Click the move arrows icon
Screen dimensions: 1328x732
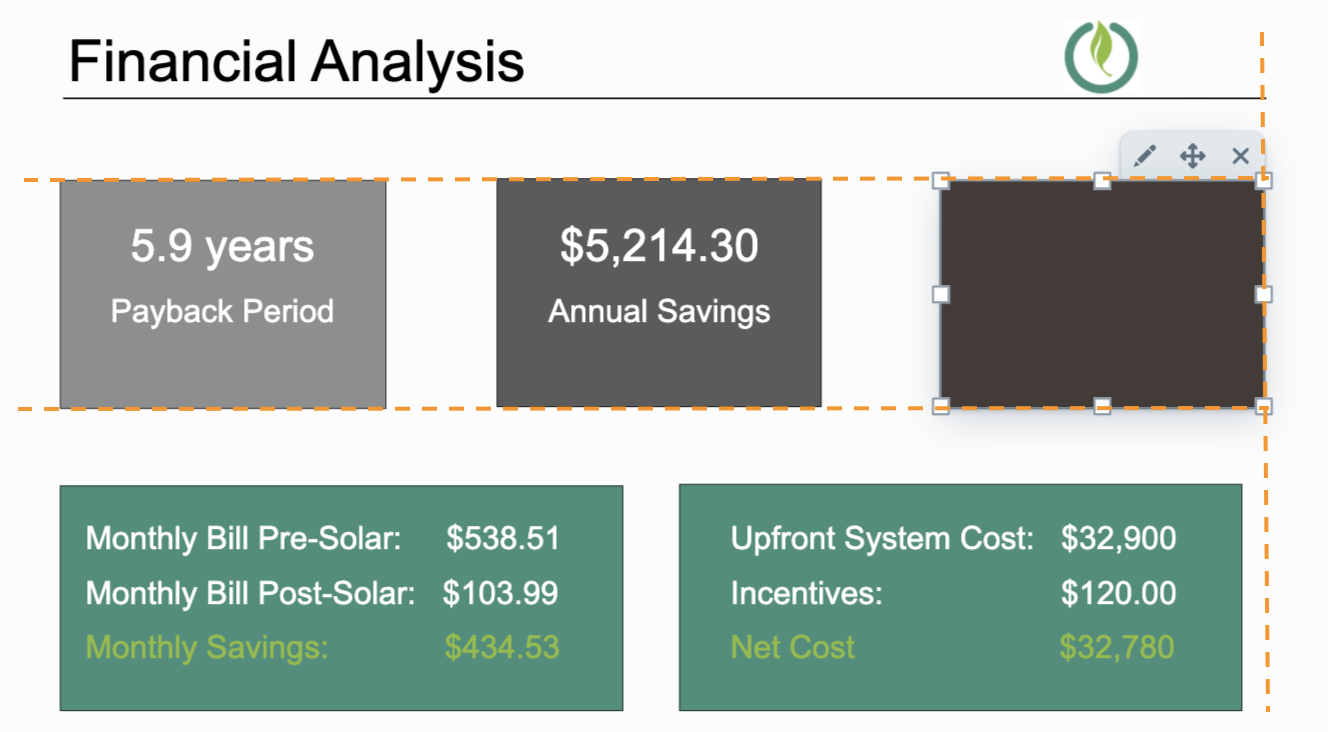coord(1192,156)
